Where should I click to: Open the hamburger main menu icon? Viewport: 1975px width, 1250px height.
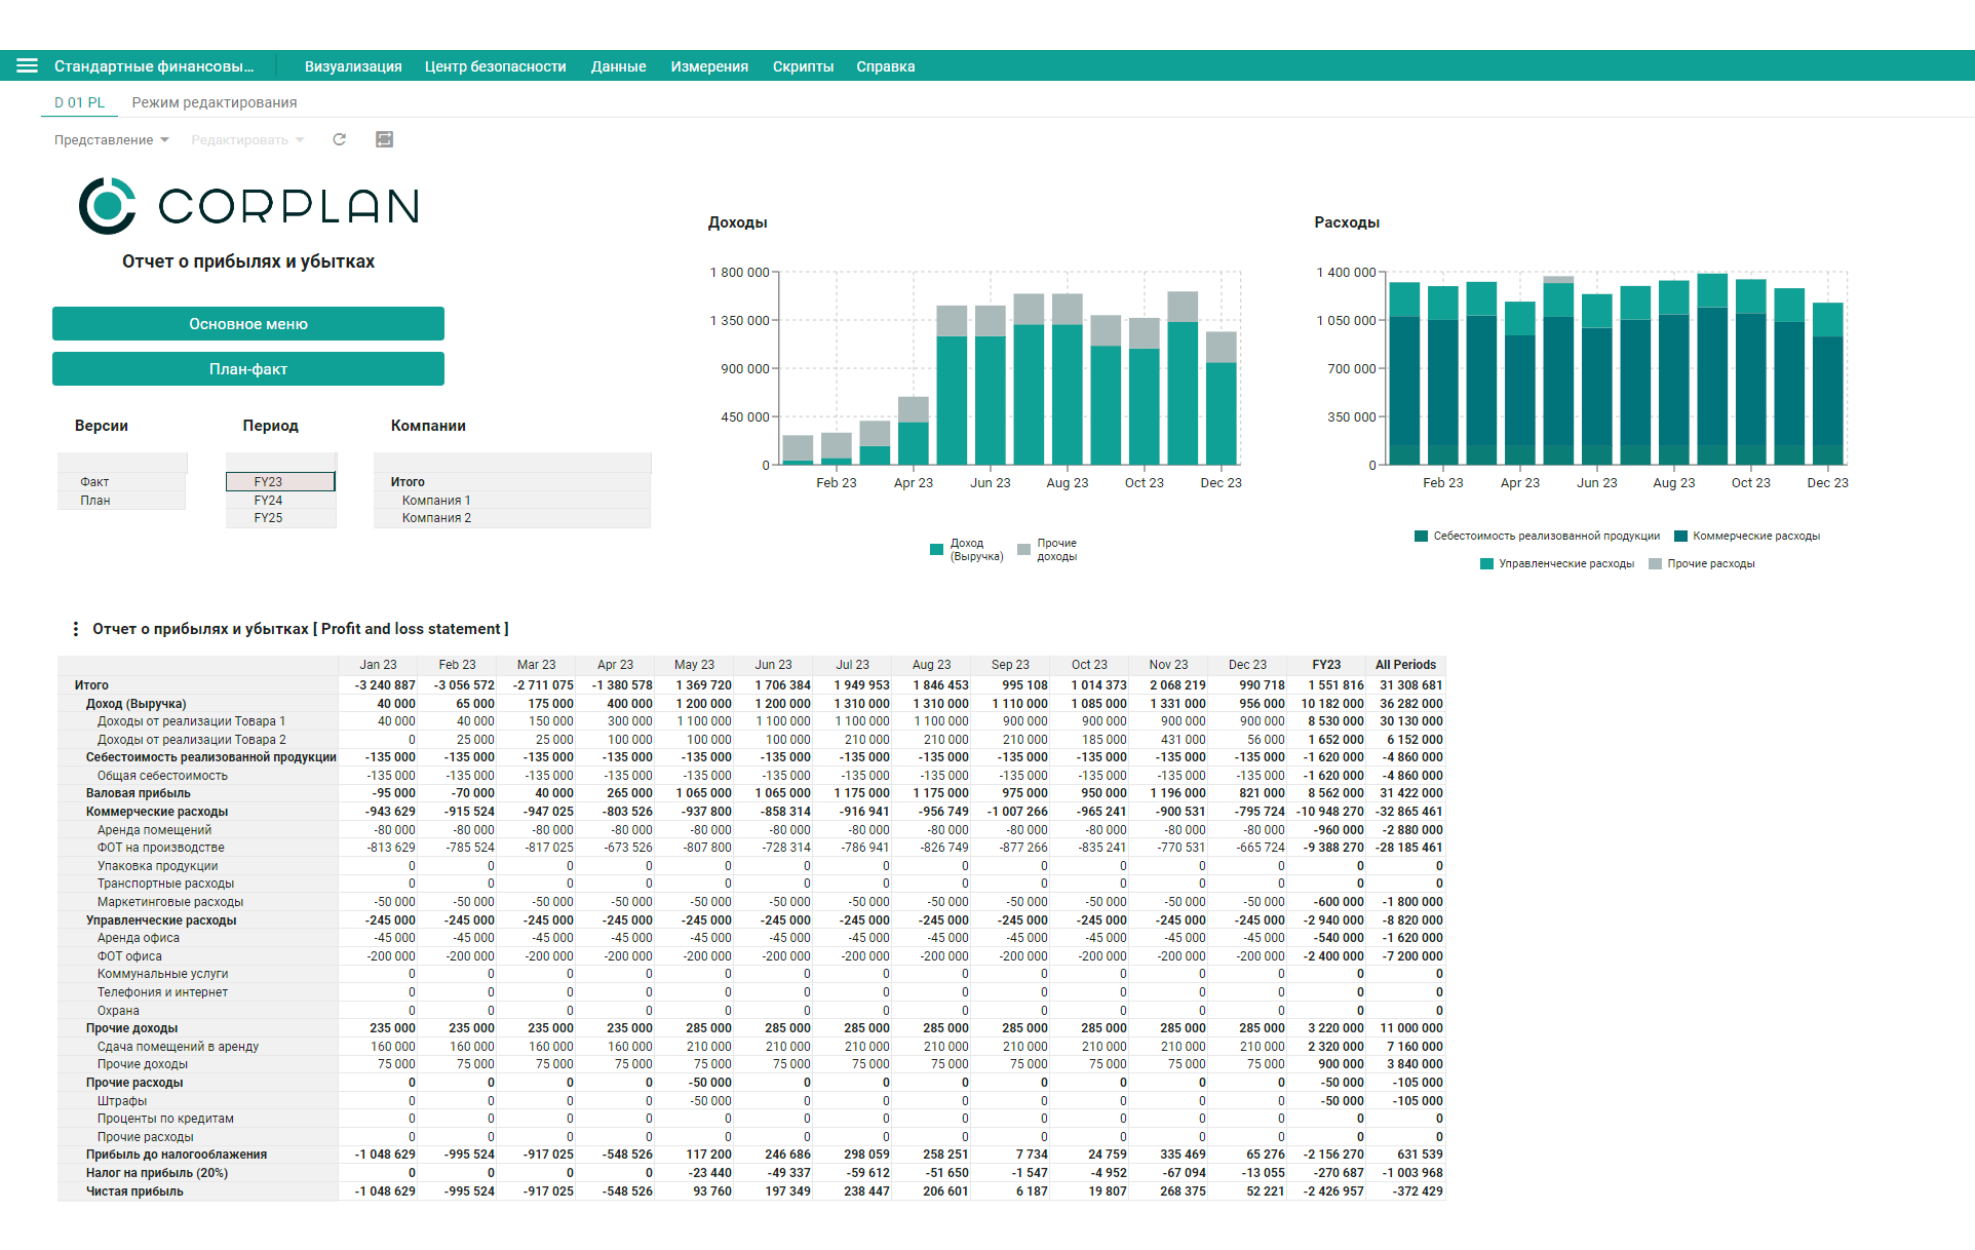pyautogui.click(x=27, y=66)
